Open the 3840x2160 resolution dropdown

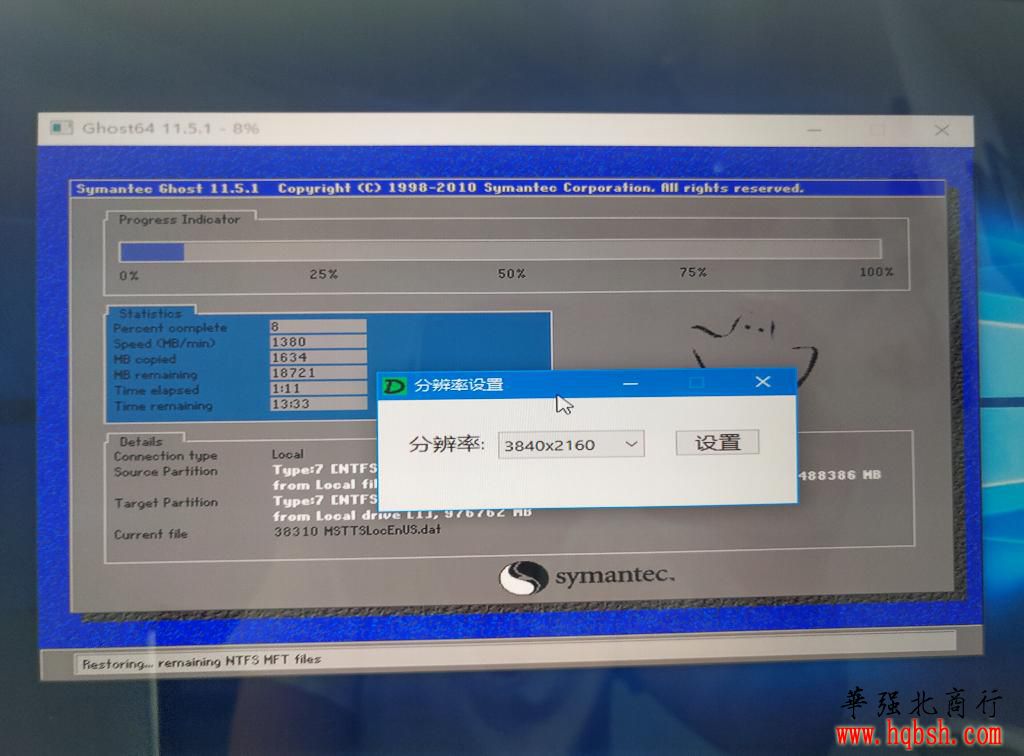click(x=571, y=445)
